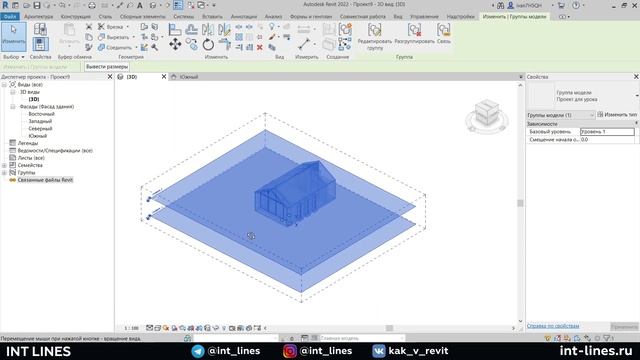Click the Вывести размеры button
The image size is (640, 360).
click(107, 67)
